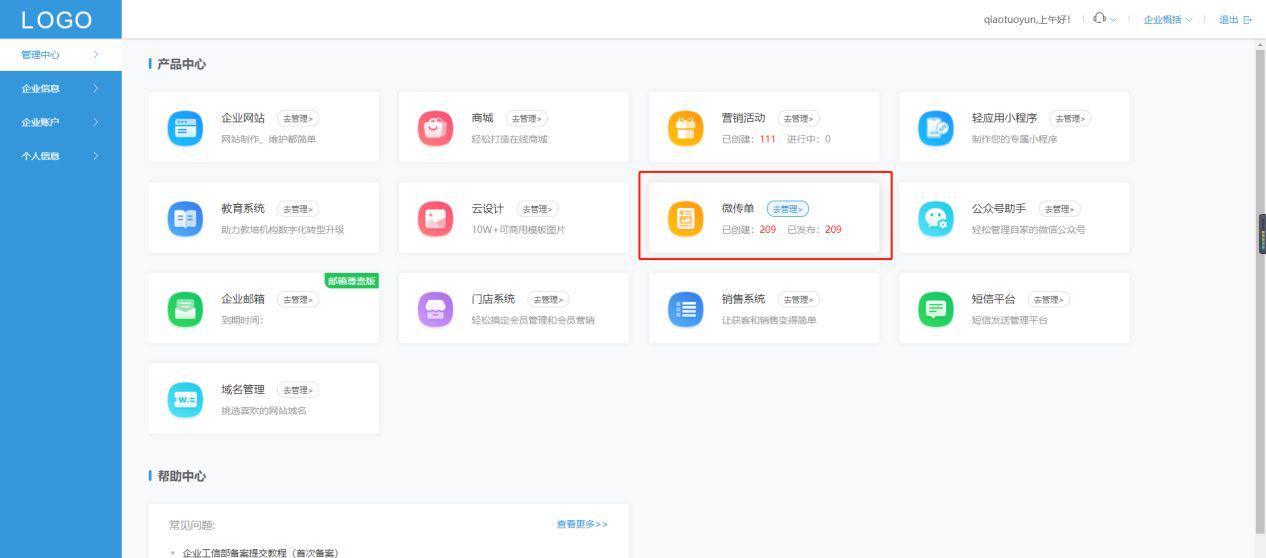The width and height of the screenshot is (1266, 558).
Task: Click 去管理 button for 微传单
Action: [x=788, y=209]
